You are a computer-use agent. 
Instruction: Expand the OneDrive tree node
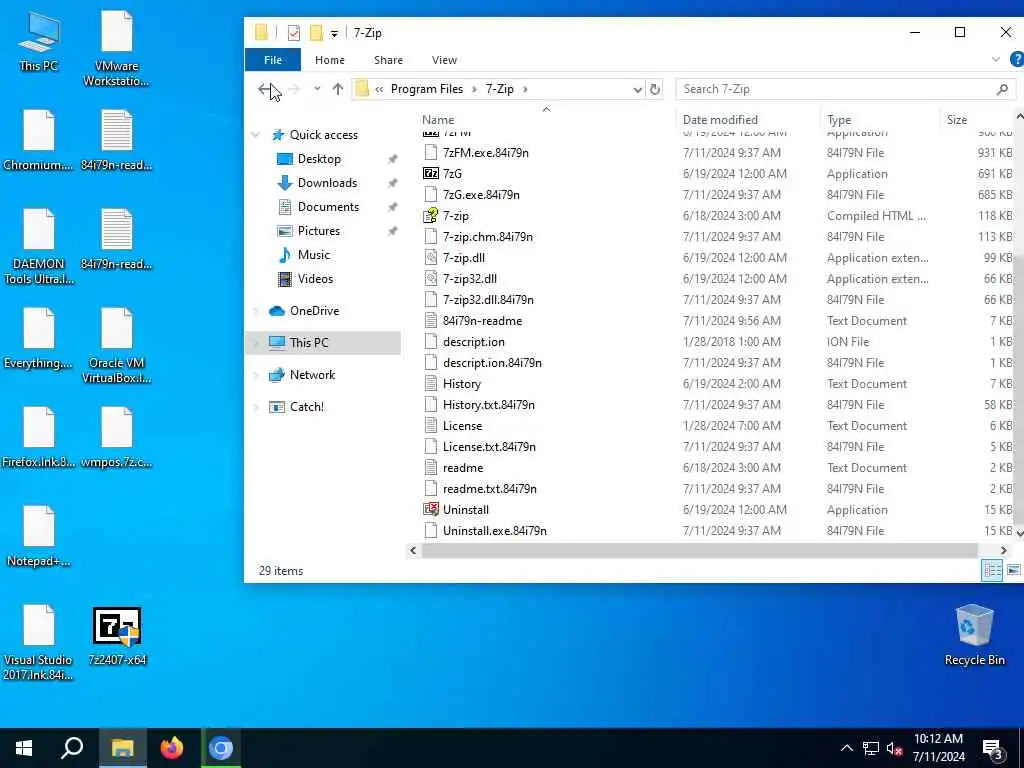click(x=255, y=311)
